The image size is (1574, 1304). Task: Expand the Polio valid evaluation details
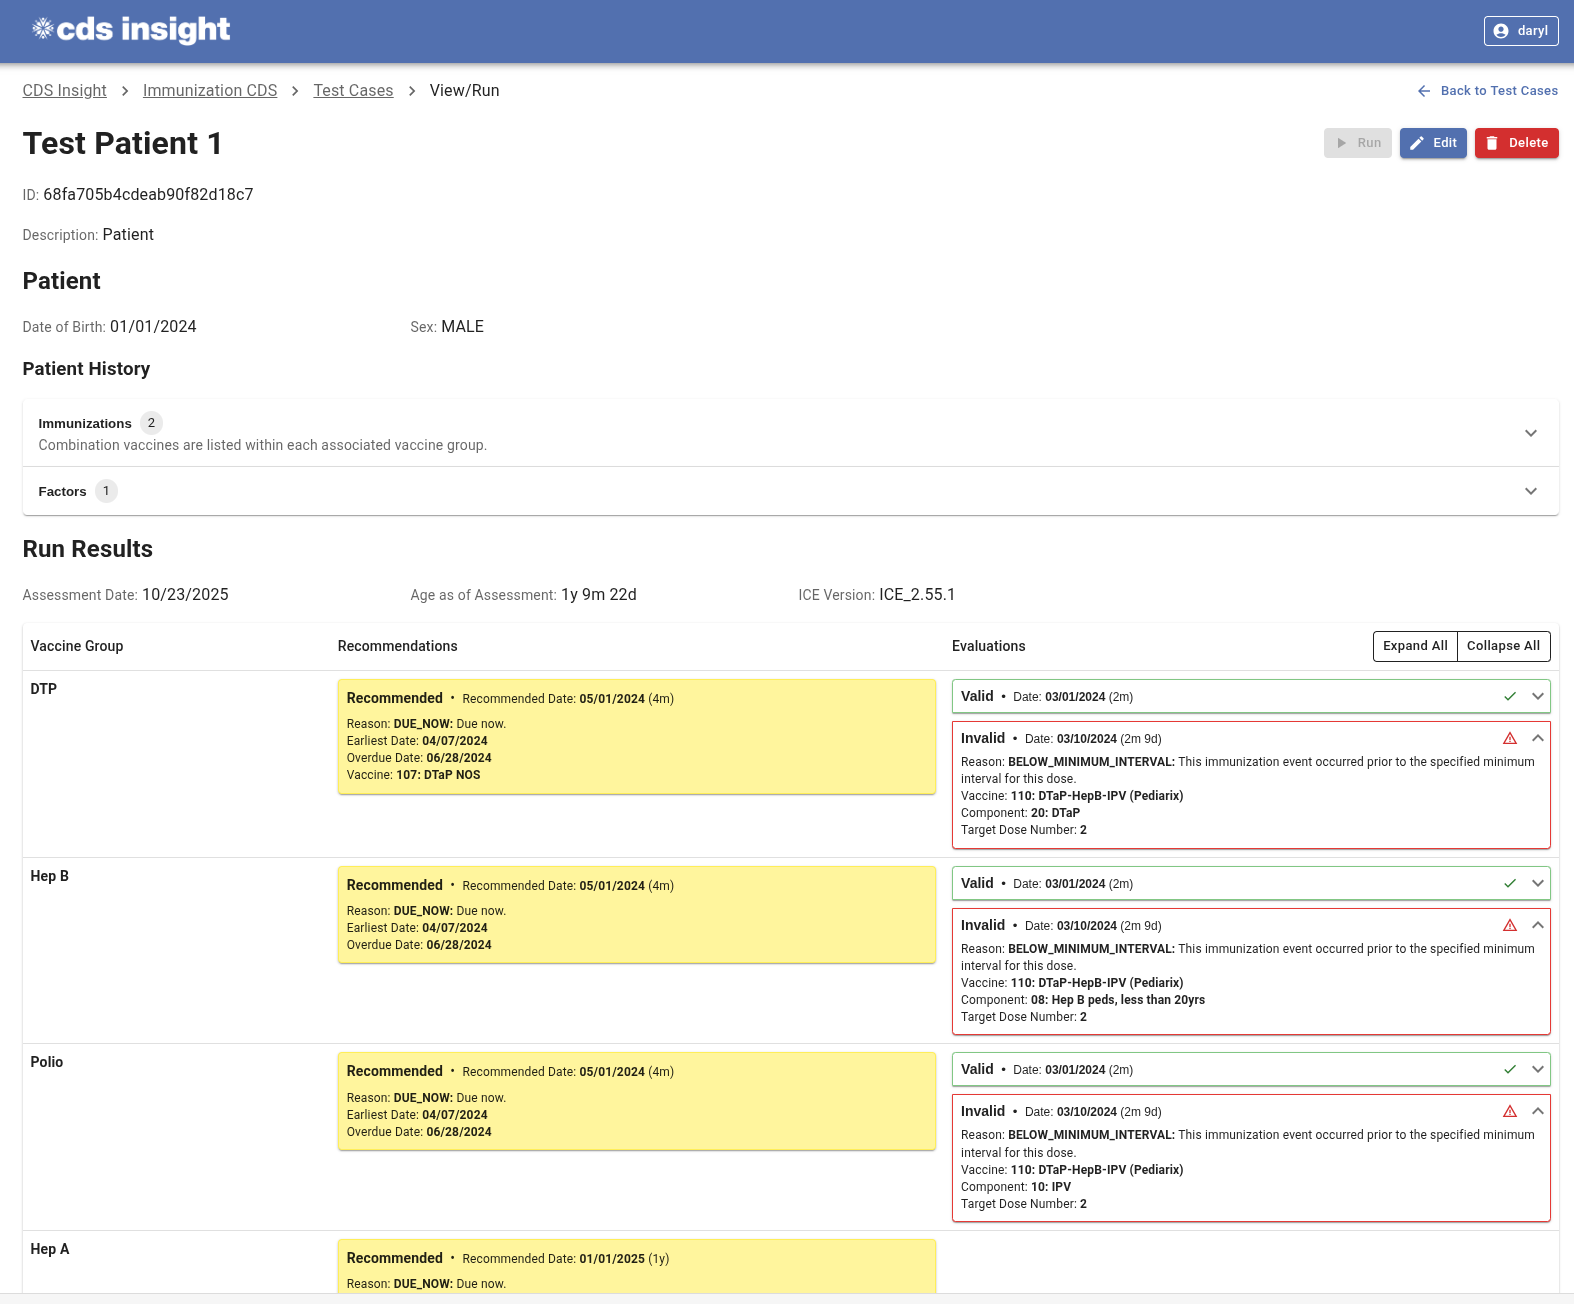(x=1538, y=1070)
